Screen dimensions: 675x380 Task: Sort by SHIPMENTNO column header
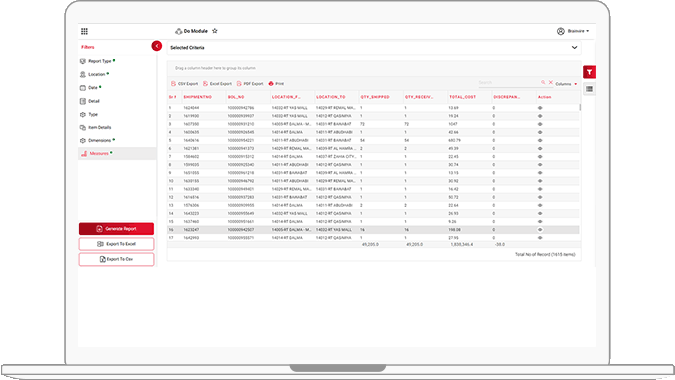[198, 97]
